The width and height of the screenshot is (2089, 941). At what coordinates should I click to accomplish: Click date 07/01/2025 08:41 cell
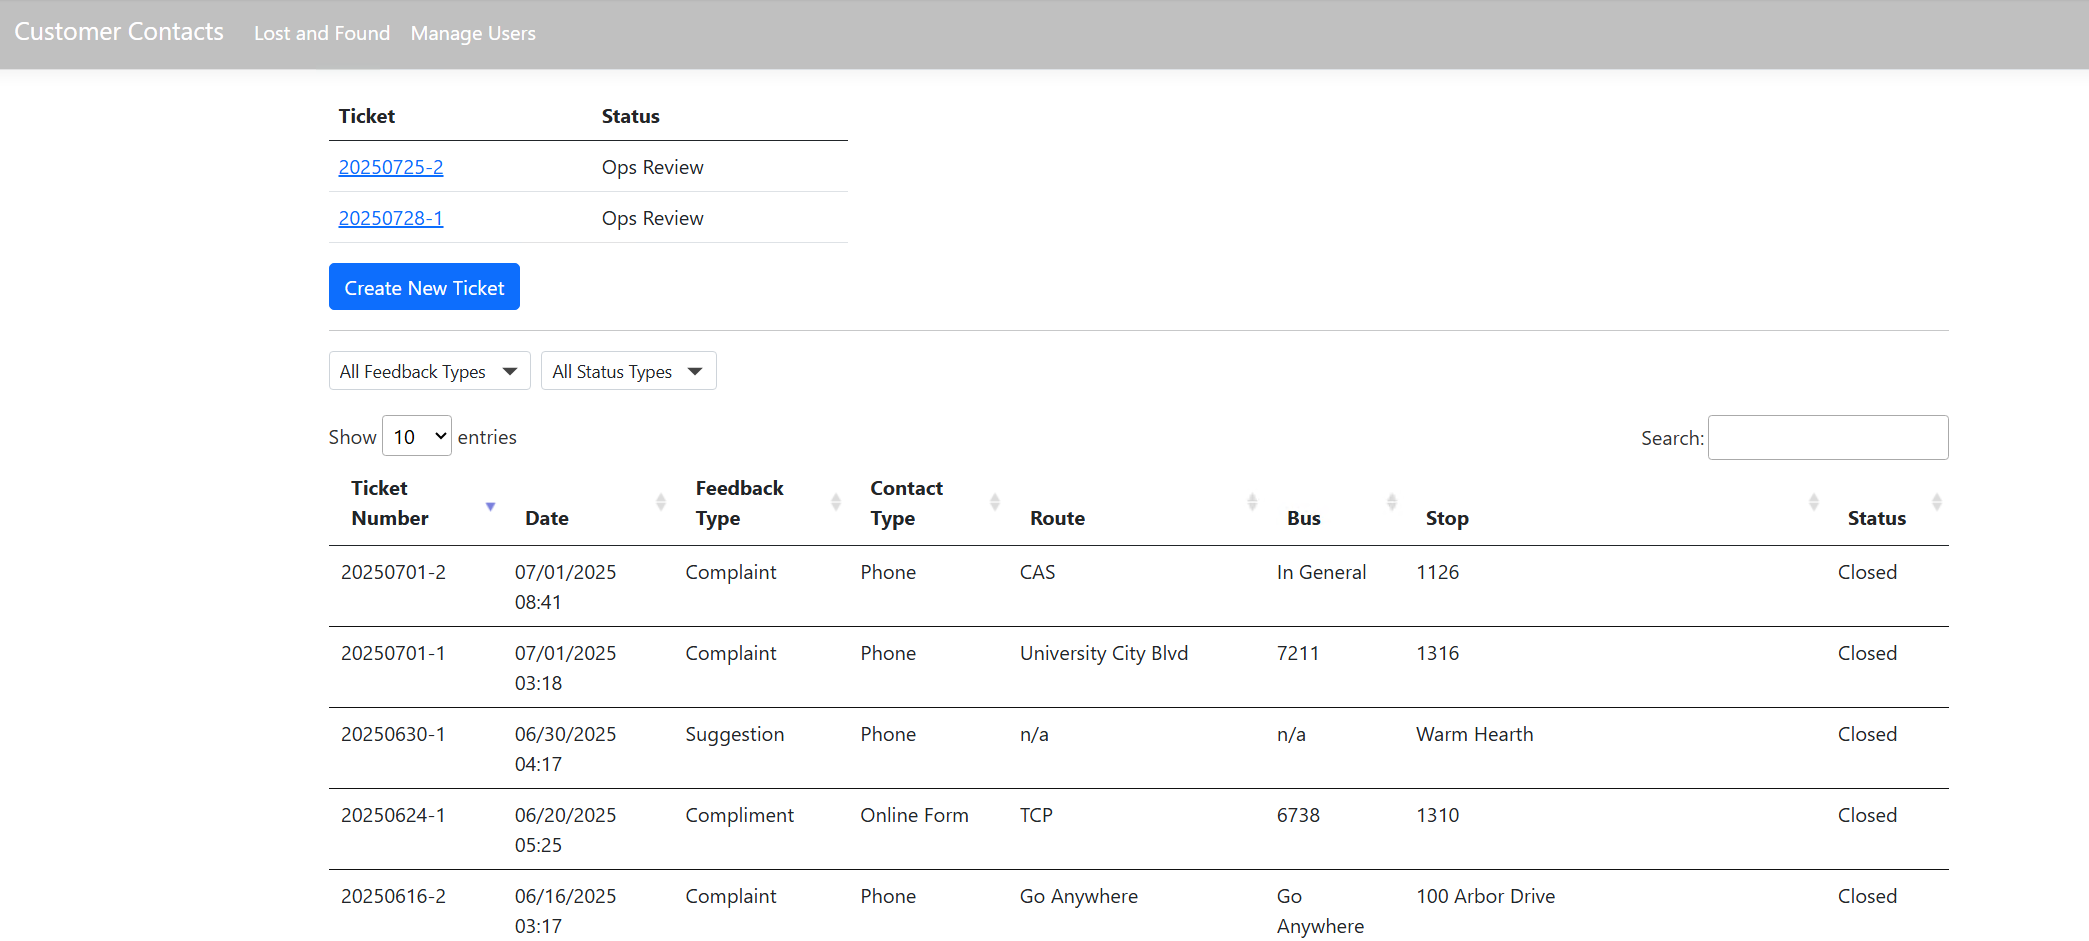click(x=566, y=587)
